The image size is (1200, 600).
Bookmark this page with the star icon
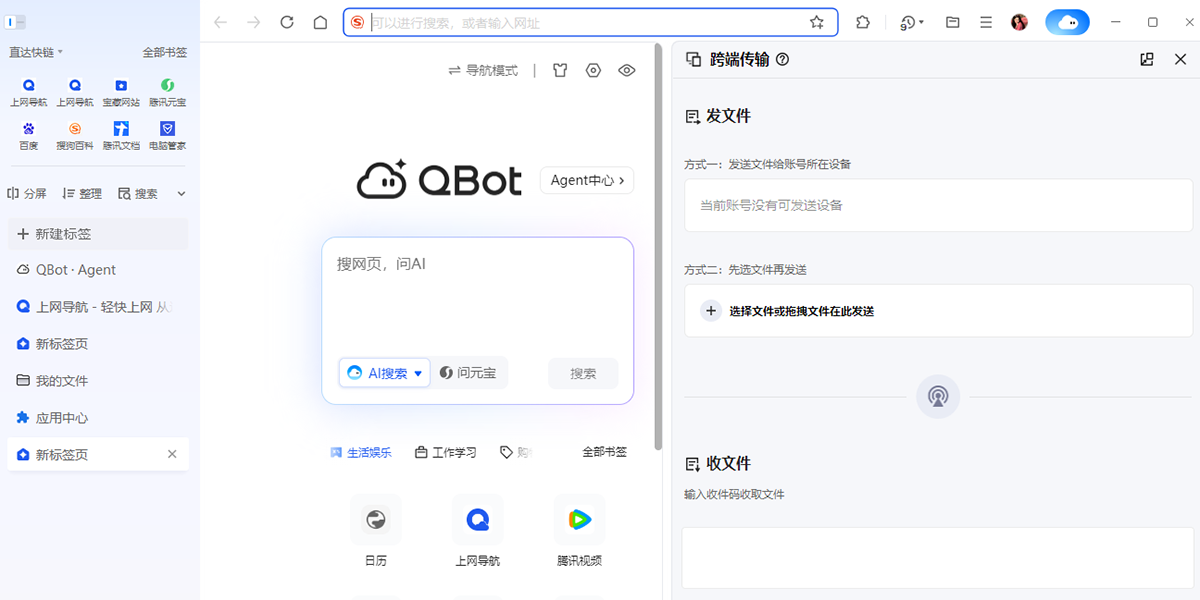pyautogui.click(x=817, y=22)
